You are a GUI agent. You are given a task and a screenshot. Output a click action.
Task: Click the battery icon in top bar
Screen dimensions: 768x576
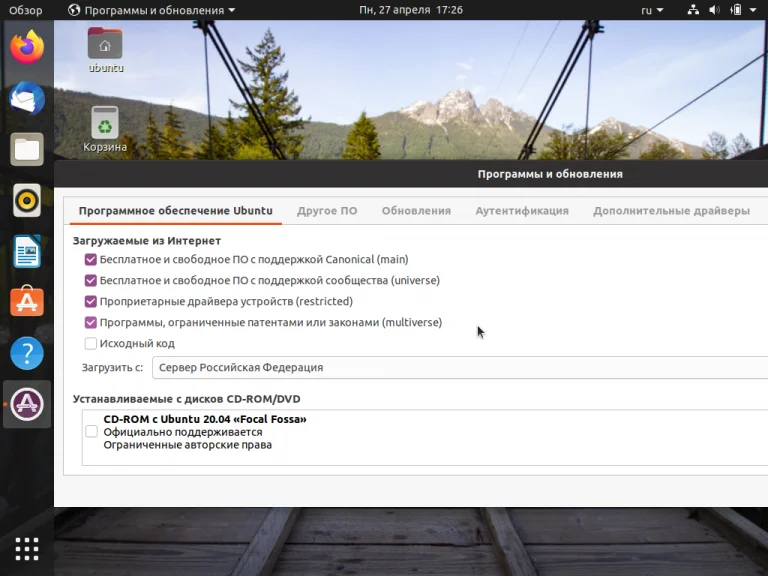736,10
